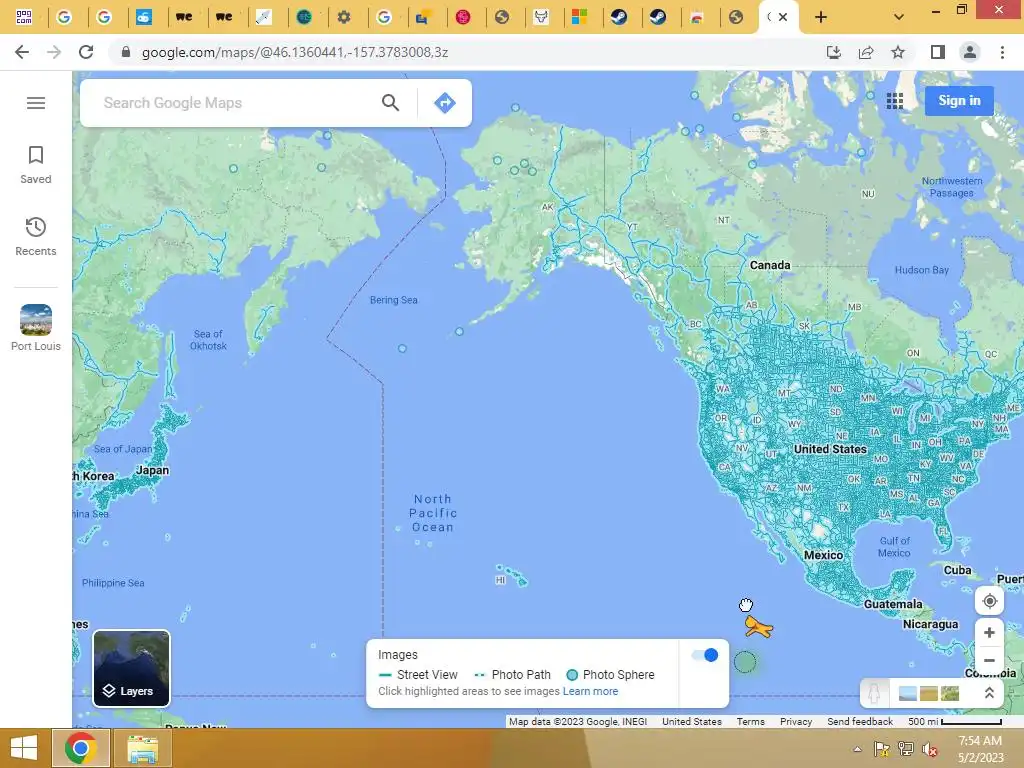Screen dimensions: 1024x768
Task: Reload the page
Action: pos(86,52)
